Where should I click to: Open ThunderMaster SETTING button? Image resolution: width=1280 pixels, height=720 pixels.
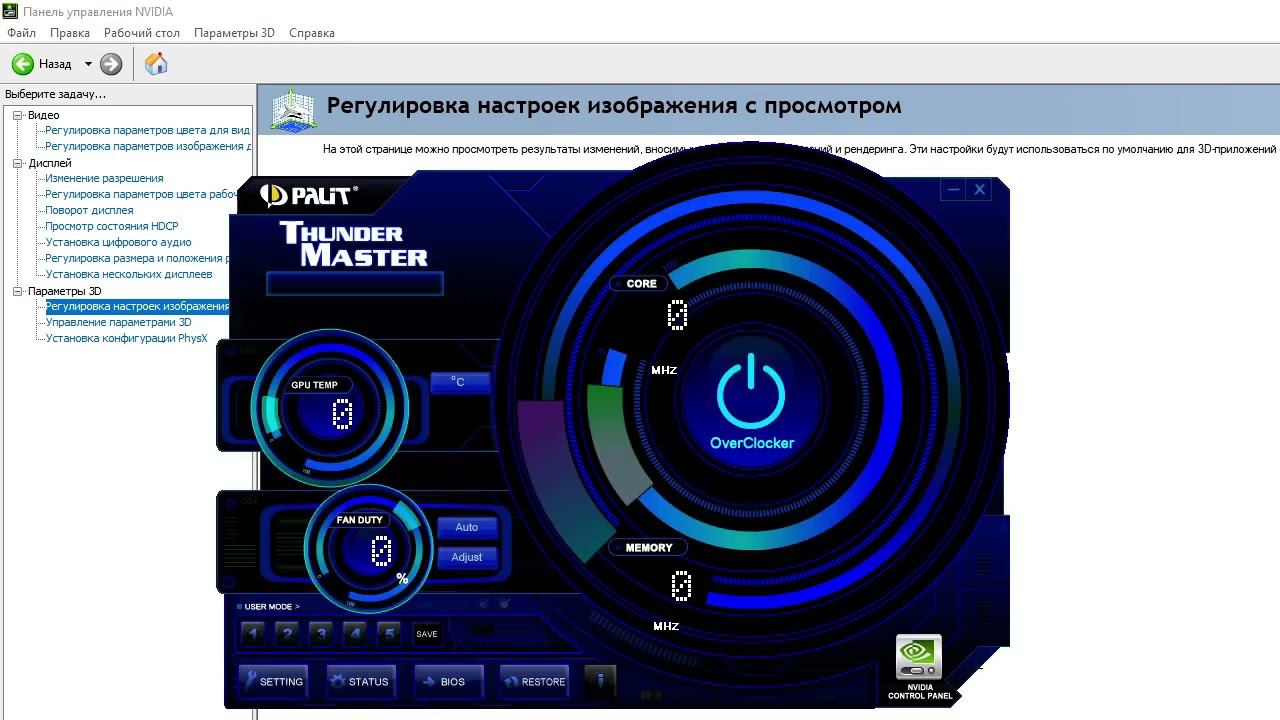pos(273,681)
